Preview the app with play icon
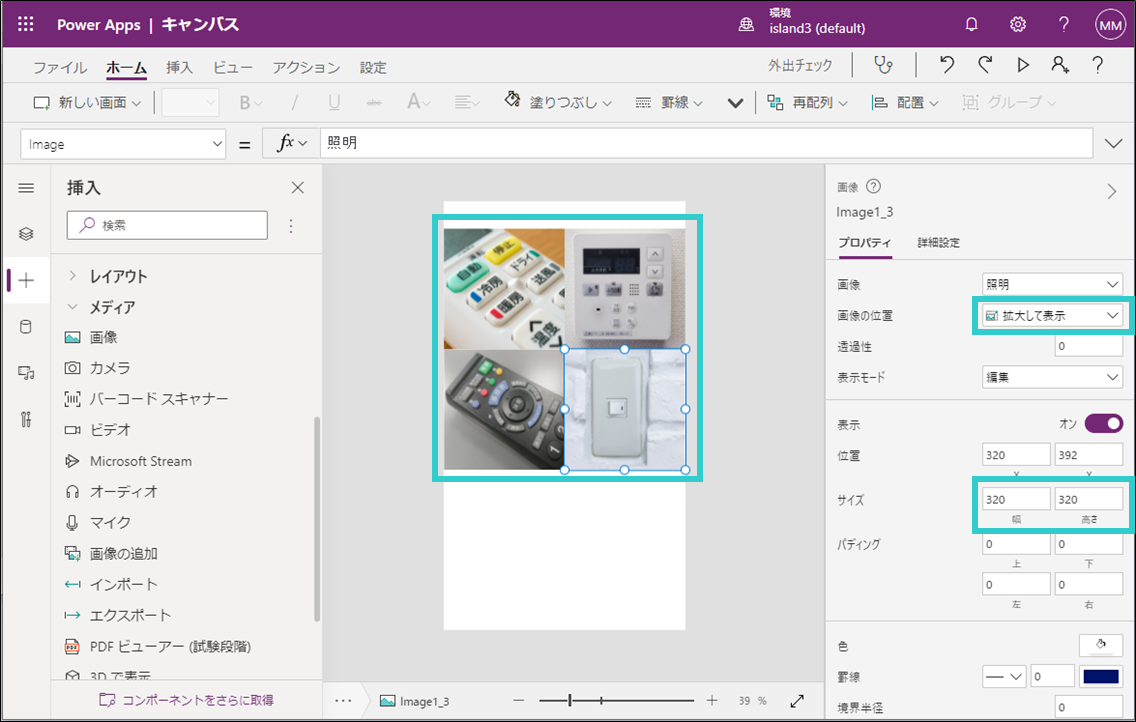1136x722 pixels. pos(1023,65)
